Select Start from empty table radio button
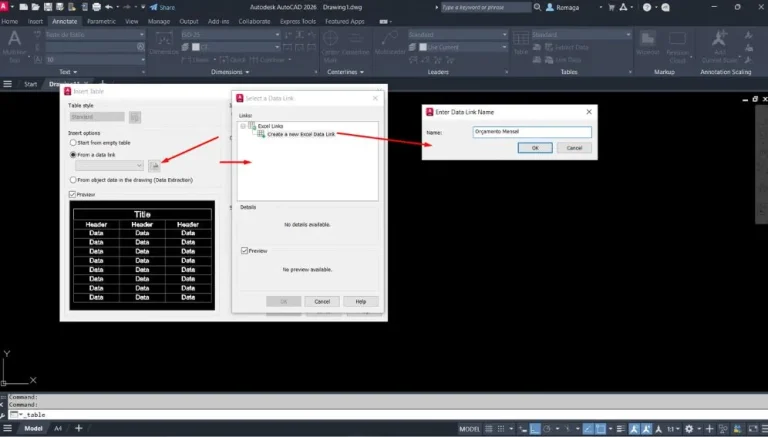 (x=73, y=143)
